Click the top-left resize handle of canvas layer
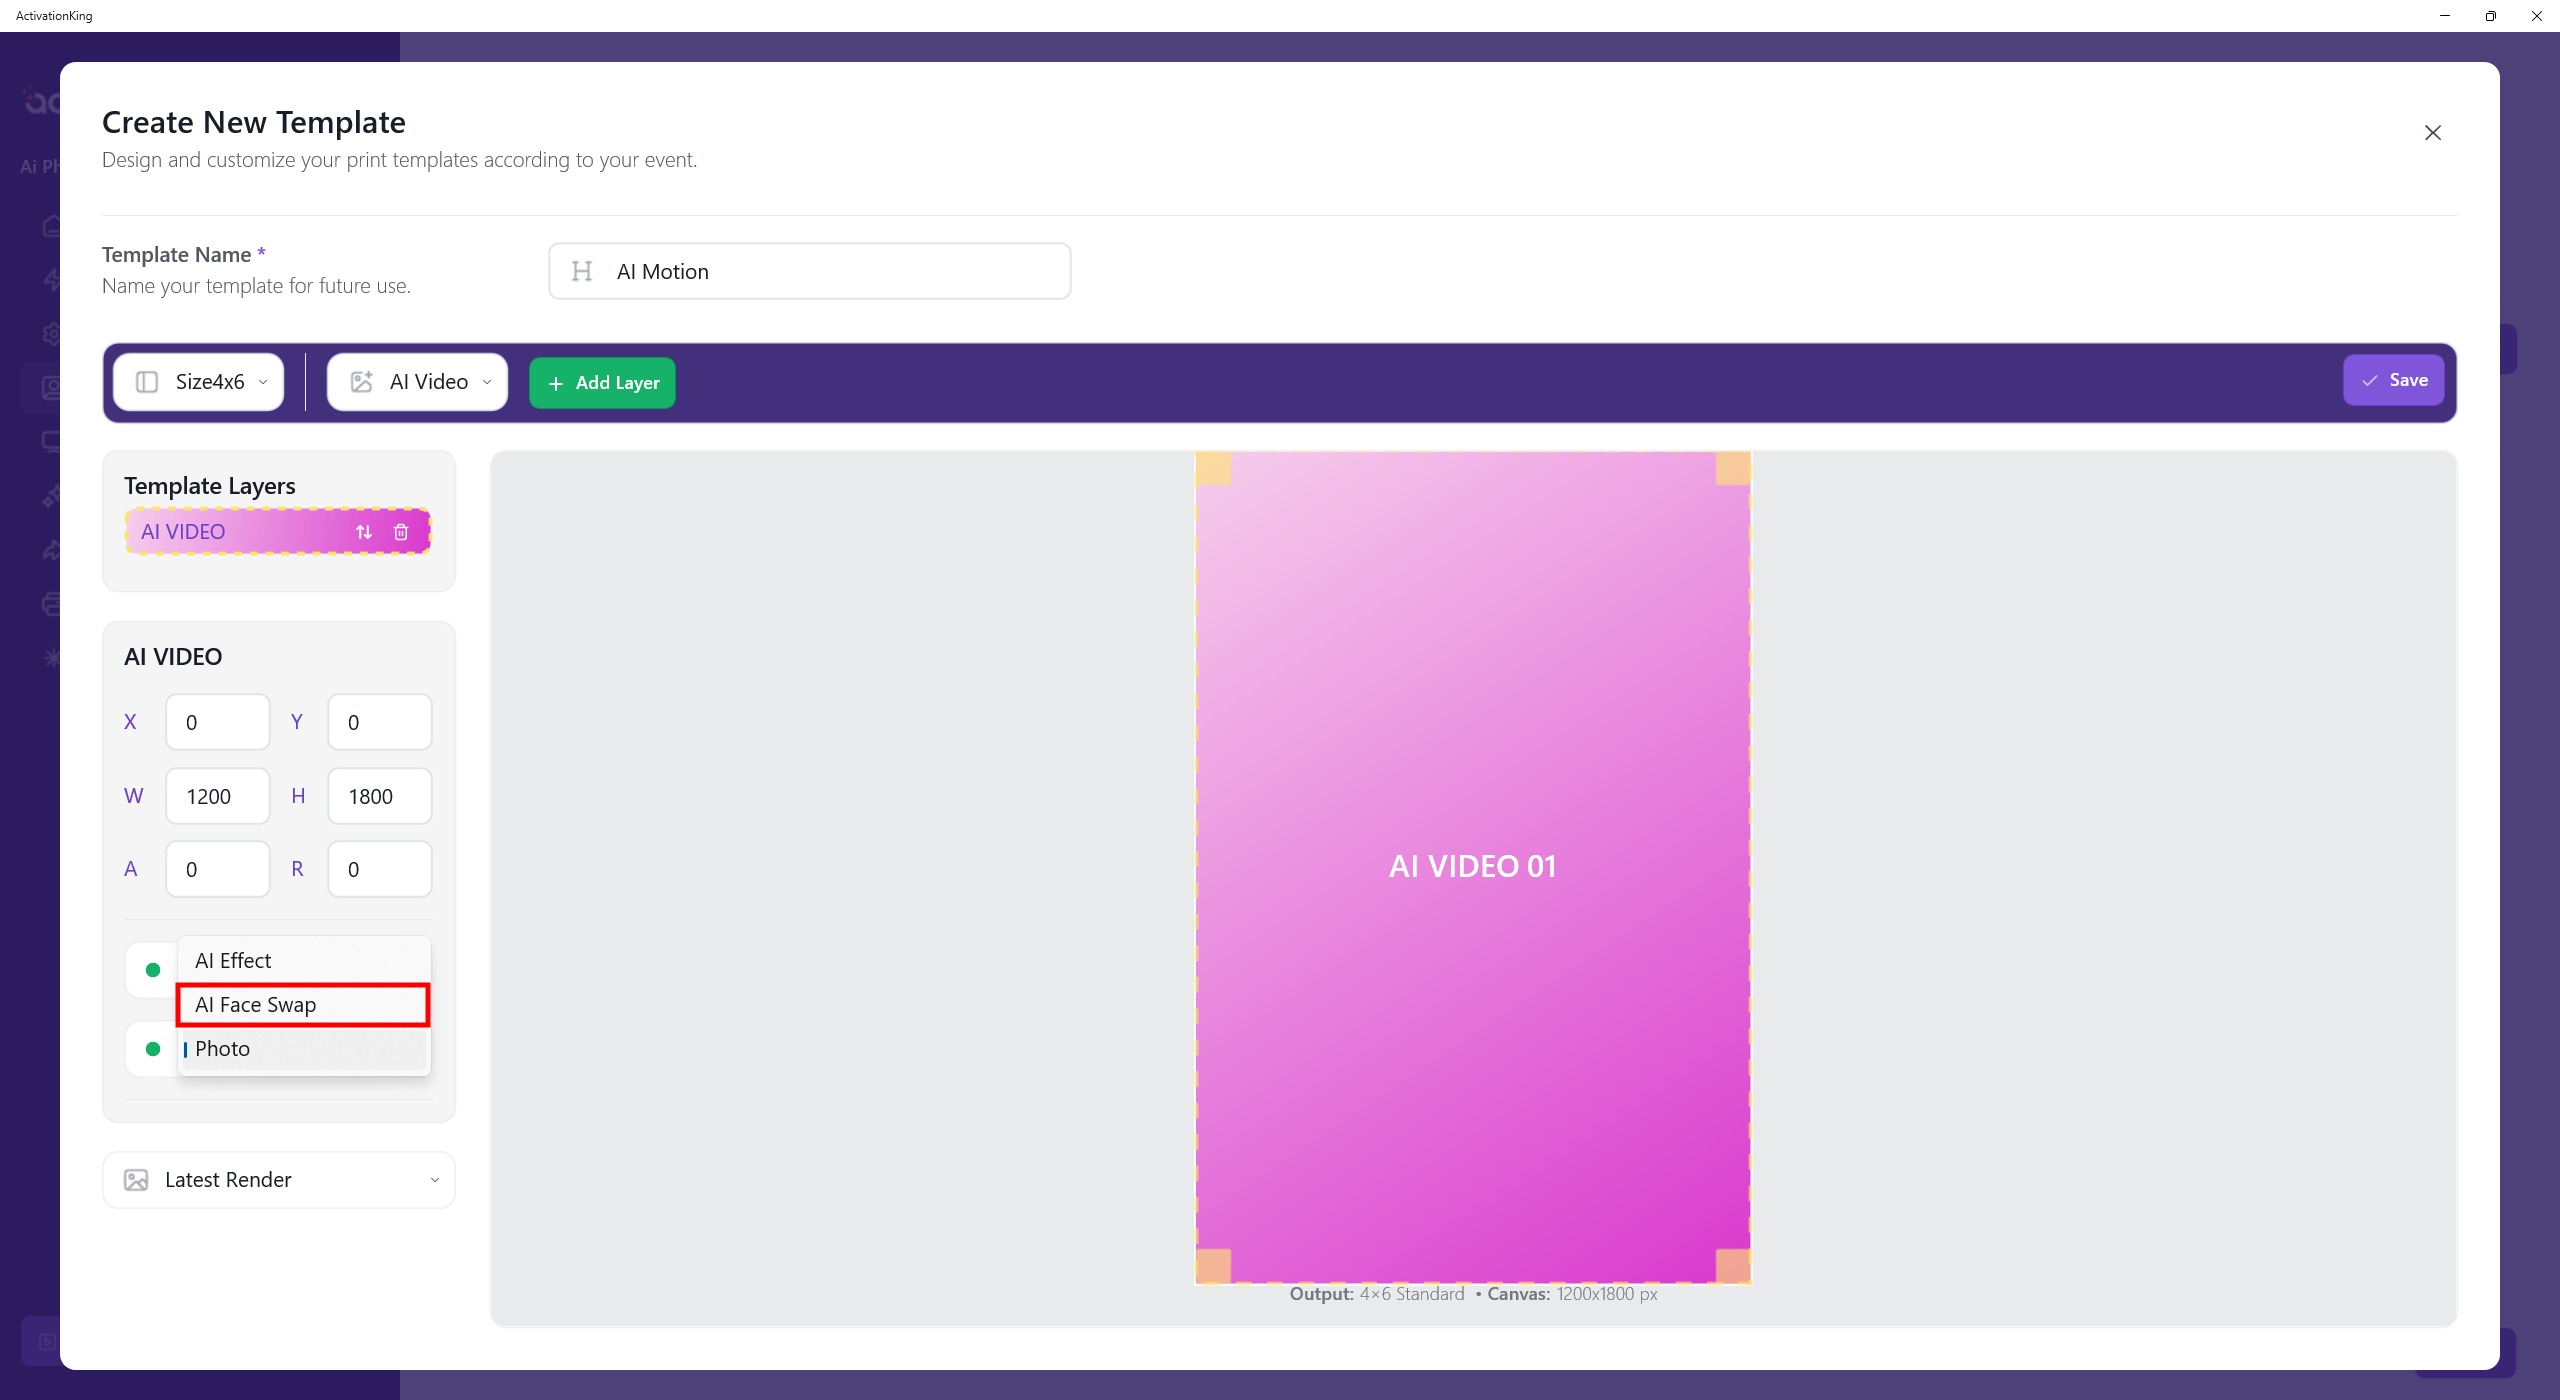 pos(1213,468)
